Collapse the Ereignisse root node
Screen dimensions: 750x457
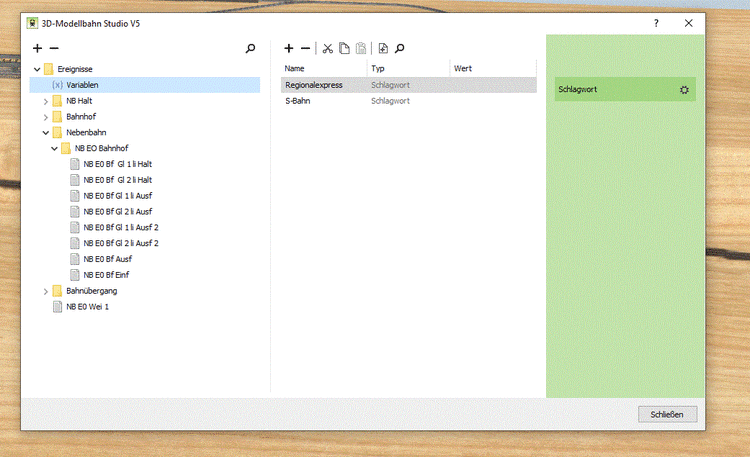[37, 69]
